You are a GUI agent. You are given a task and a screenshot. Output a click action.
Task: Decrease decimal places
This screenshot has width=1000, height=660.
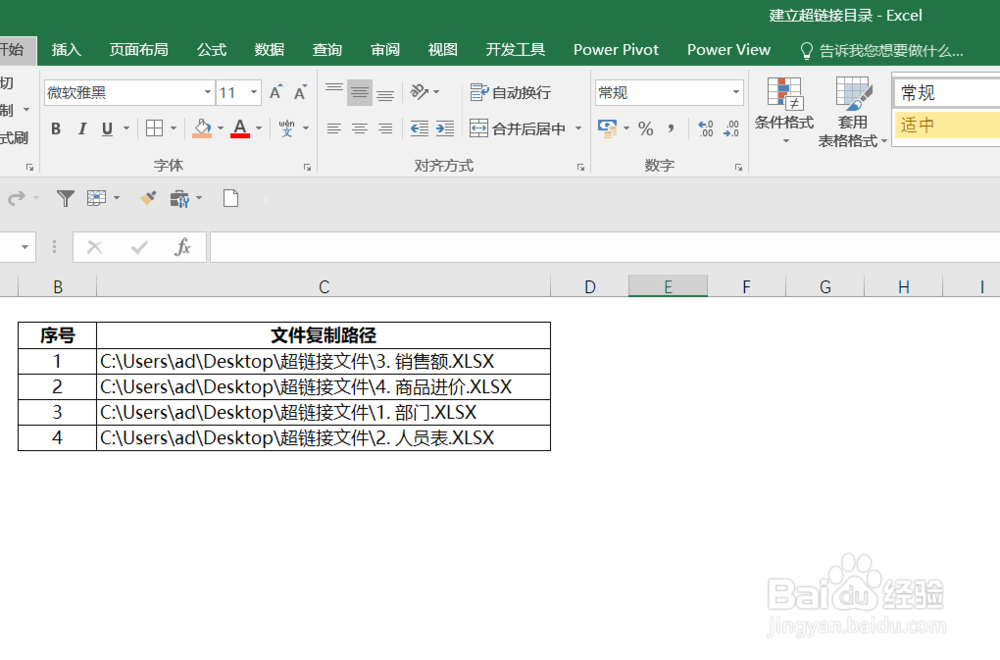click(731, 129)
